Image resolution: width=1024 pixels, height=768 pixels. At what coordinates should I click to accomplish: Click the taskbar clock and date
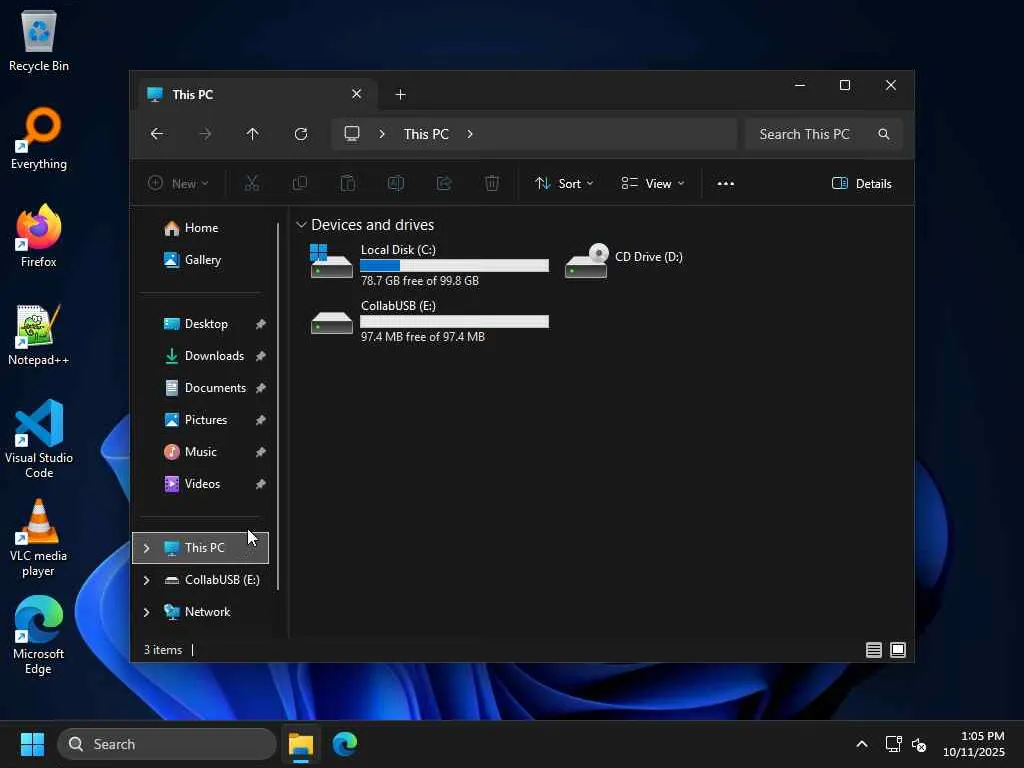pos(974,744)
